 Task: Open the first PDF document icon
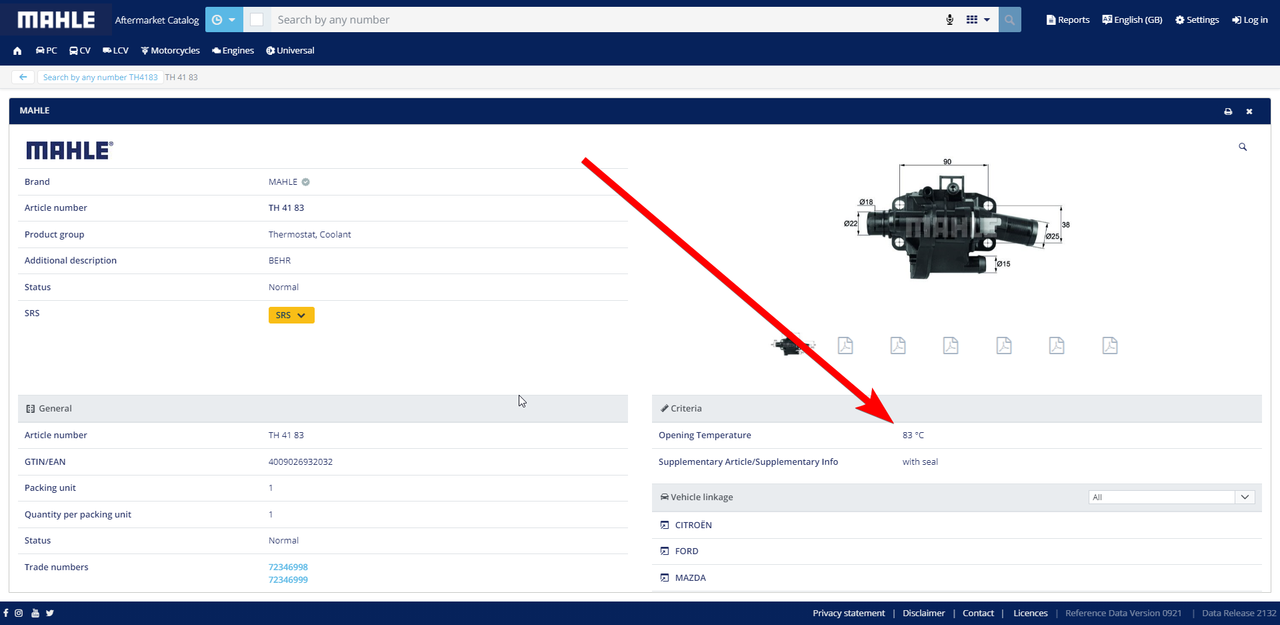845,345
